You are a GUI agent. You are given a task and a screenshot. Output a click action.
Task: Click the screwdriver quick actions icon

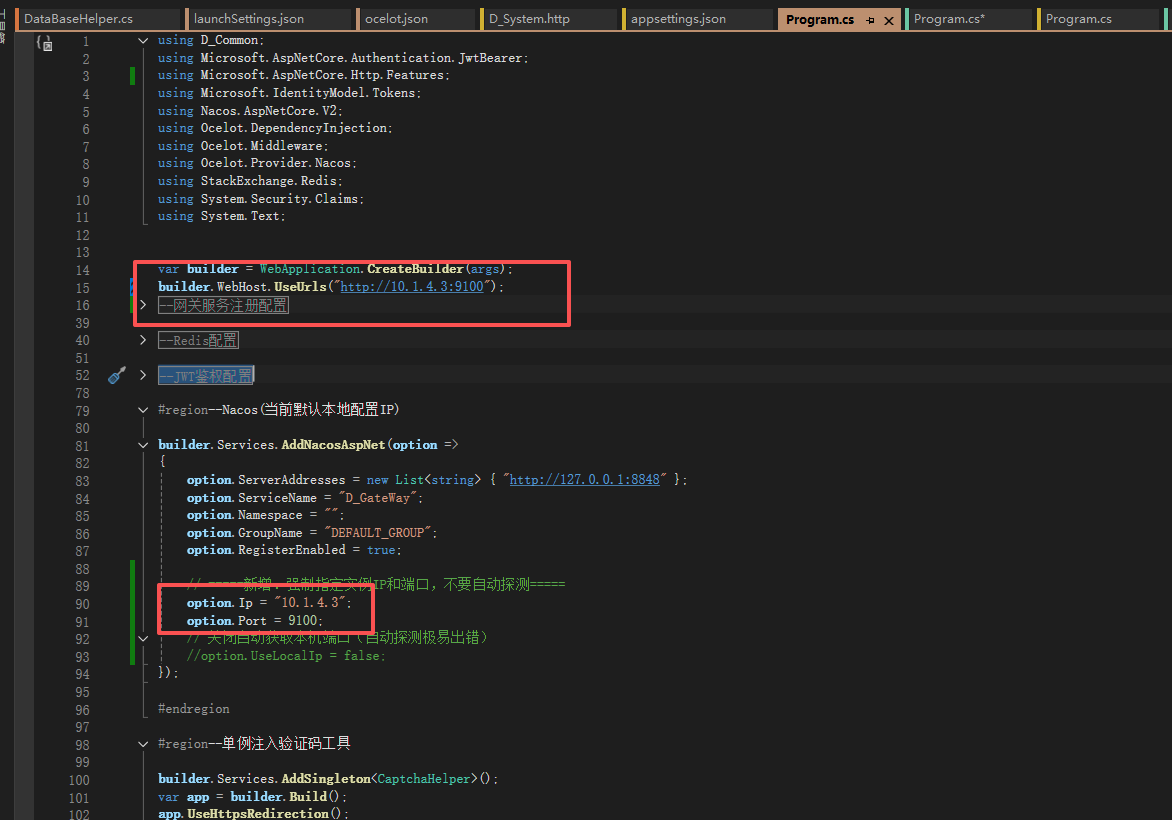[x=117, y=375]
